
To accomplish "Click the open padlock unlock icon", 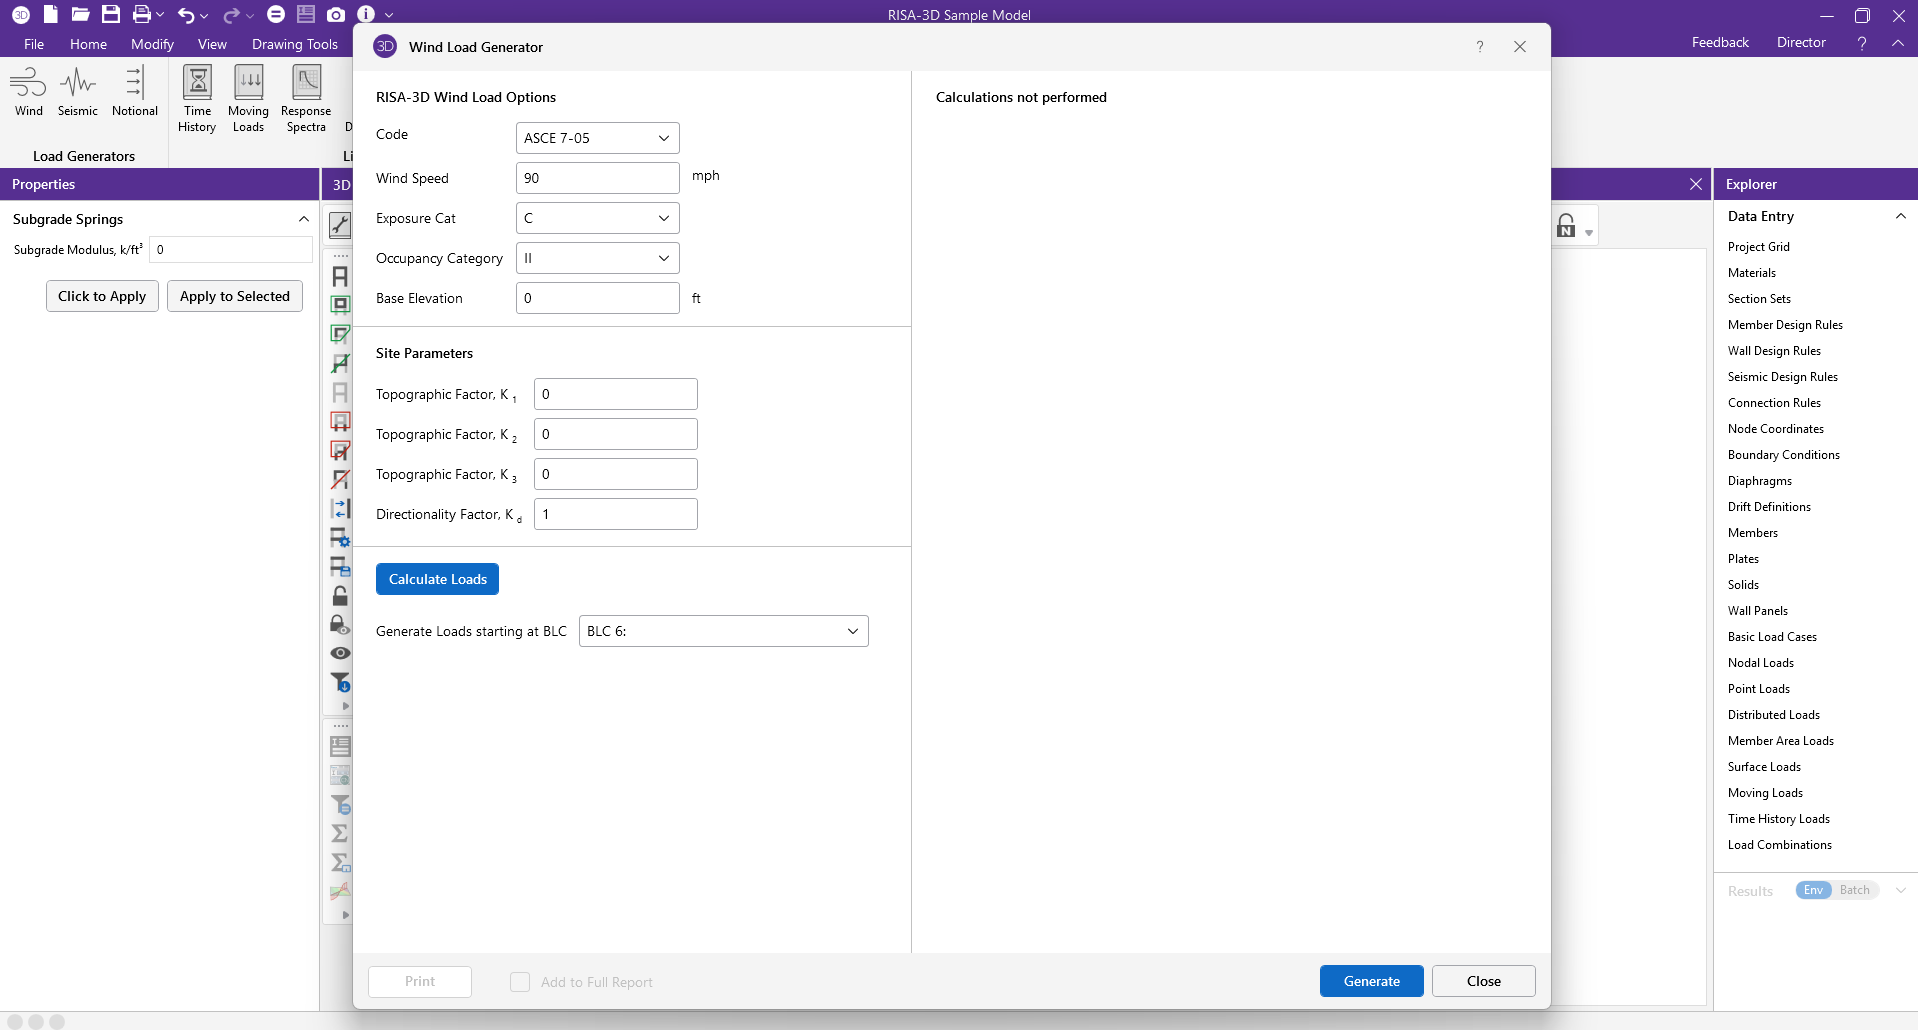I will click(340, 595).
